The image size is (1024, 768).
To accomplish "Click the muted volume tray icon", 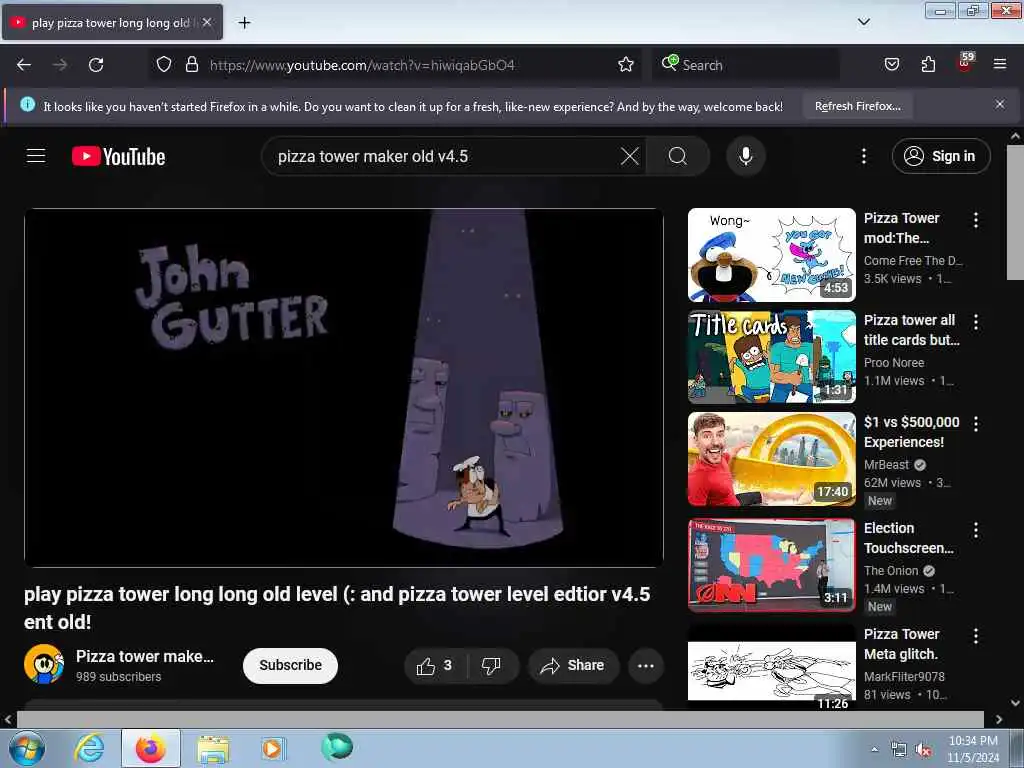I will (923, 750).
